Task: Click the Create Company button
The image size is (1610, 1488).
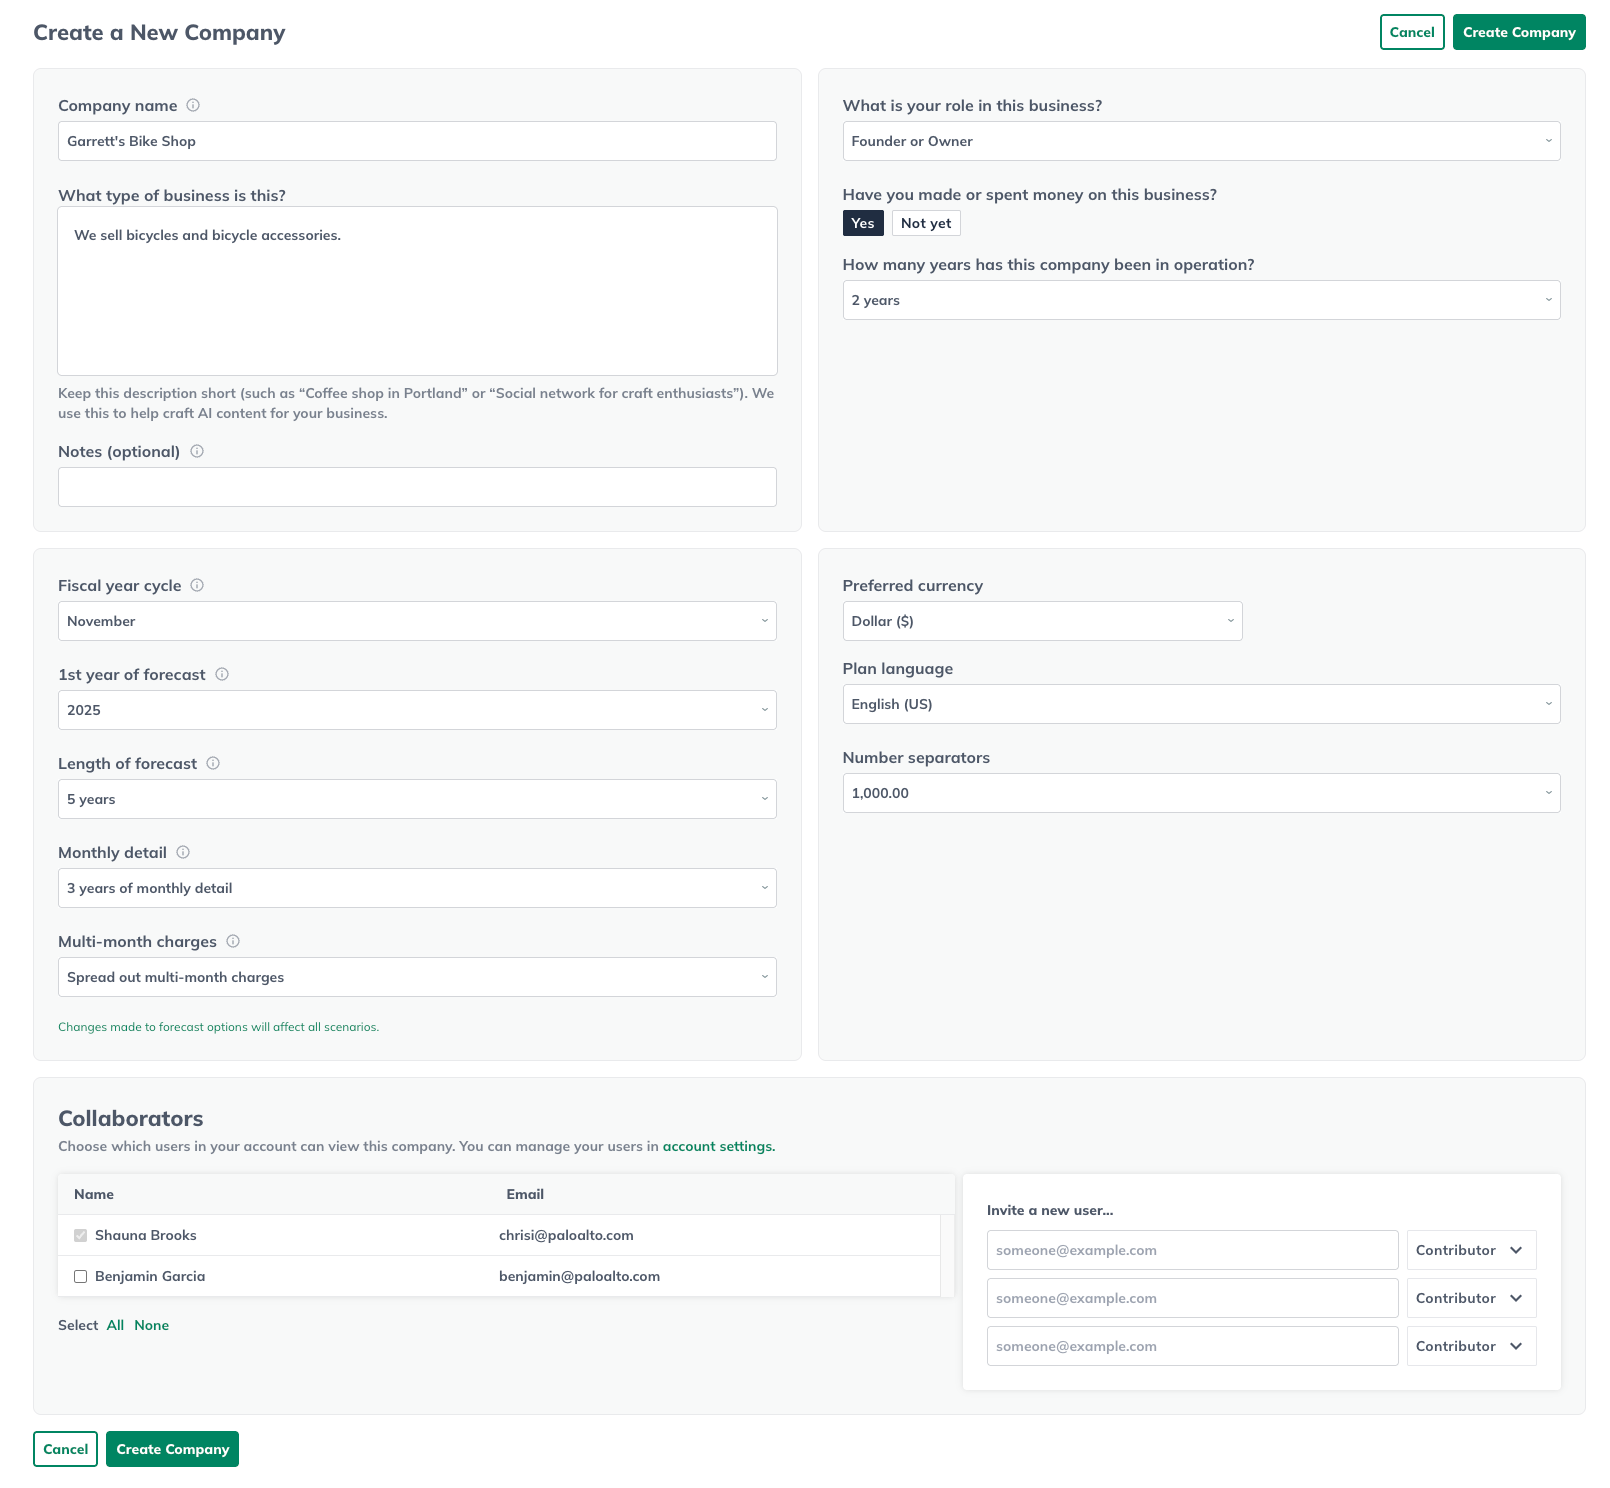Action: point(1518,32)
